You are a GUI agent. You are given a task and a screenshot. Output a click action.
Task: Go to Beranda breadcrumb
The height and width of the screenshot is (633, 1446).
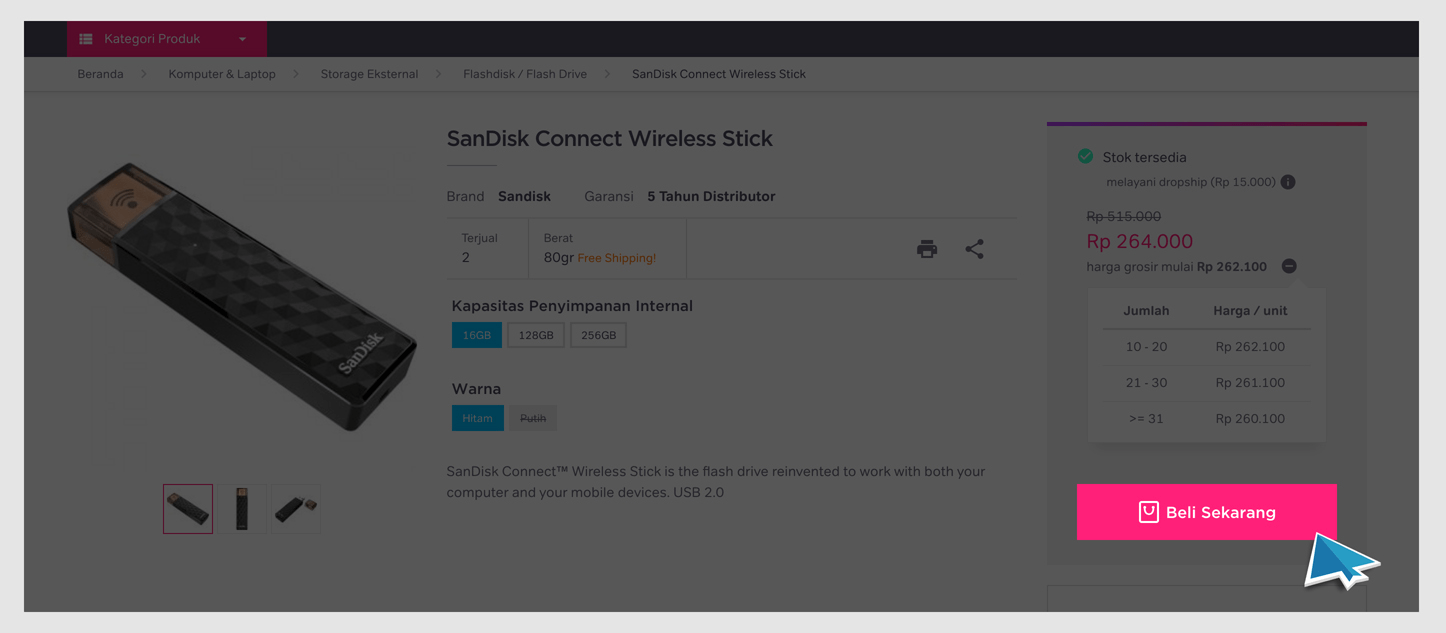100,74
